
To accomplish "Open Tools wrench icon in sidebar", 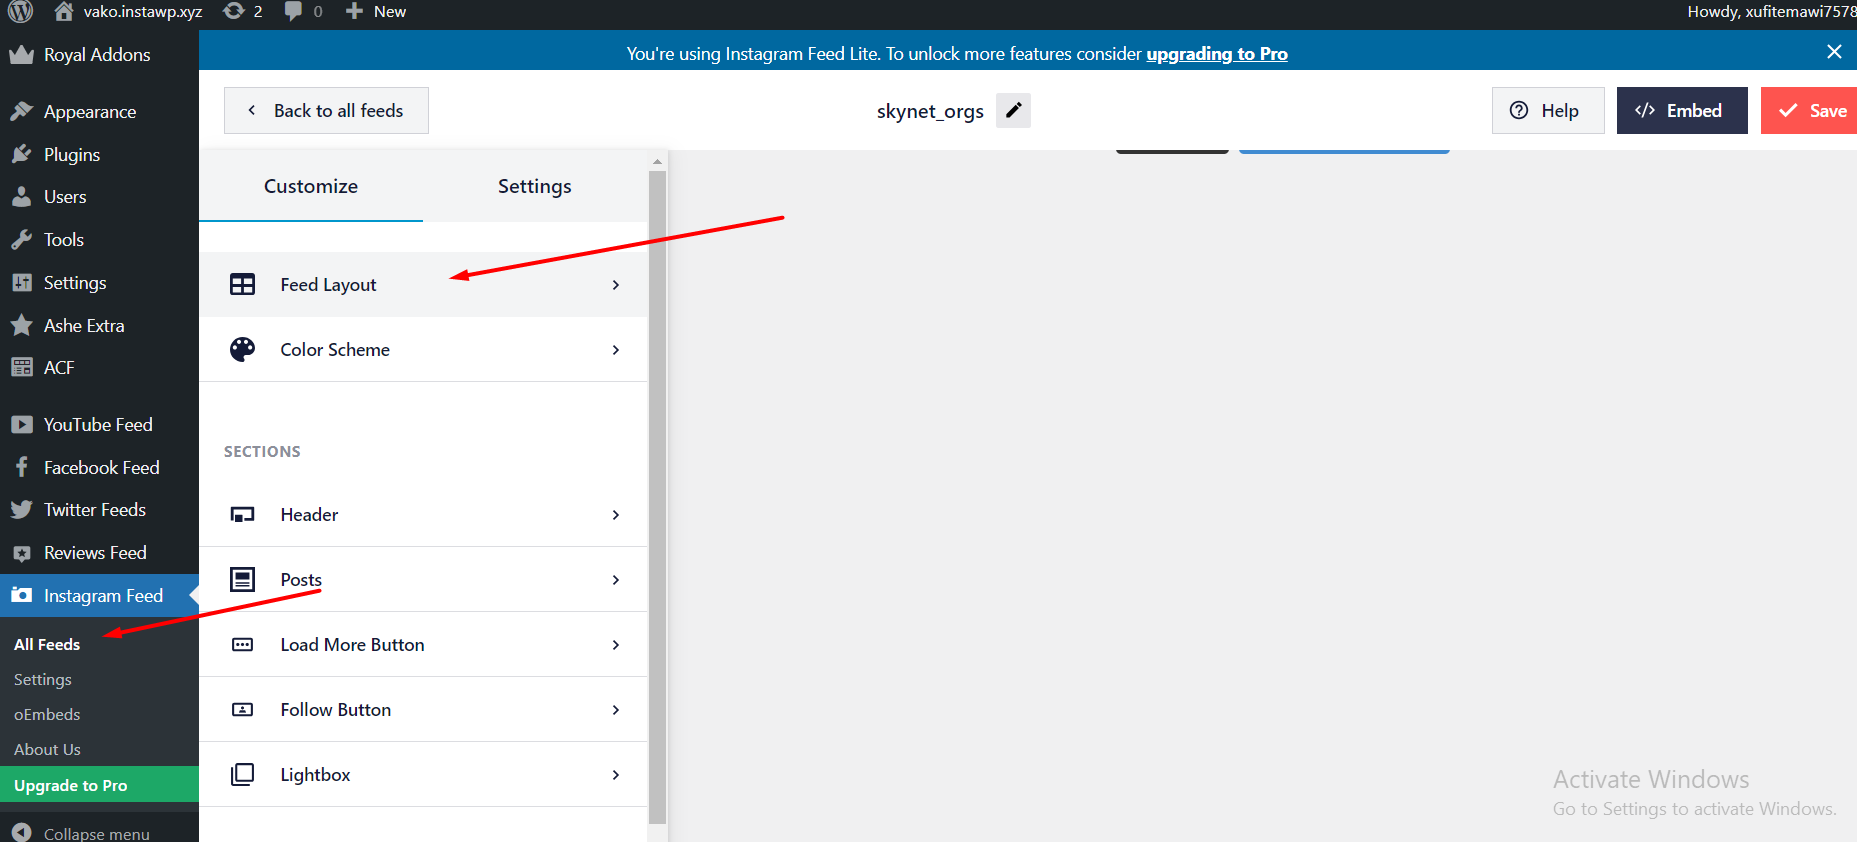I will [21, 240].
